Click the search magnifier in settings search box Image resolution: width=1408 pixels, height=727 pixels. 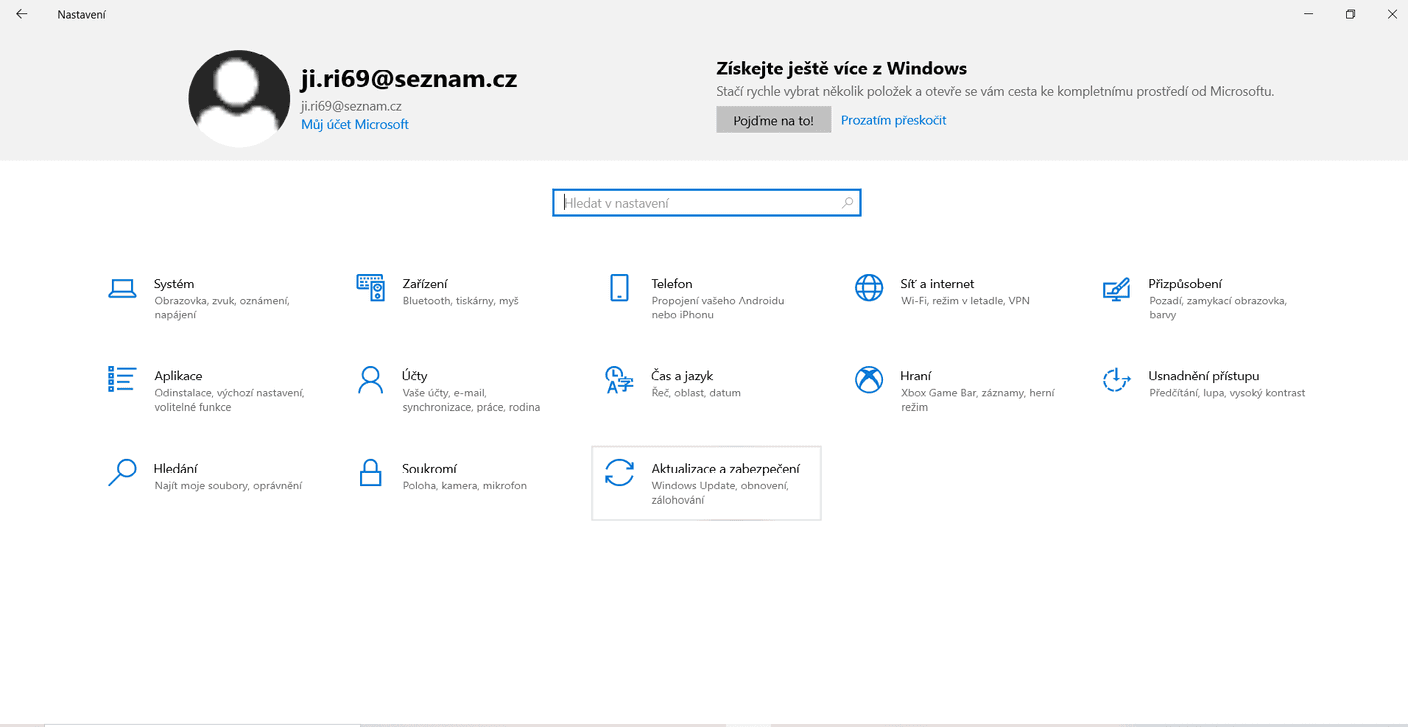pos(847,203)
